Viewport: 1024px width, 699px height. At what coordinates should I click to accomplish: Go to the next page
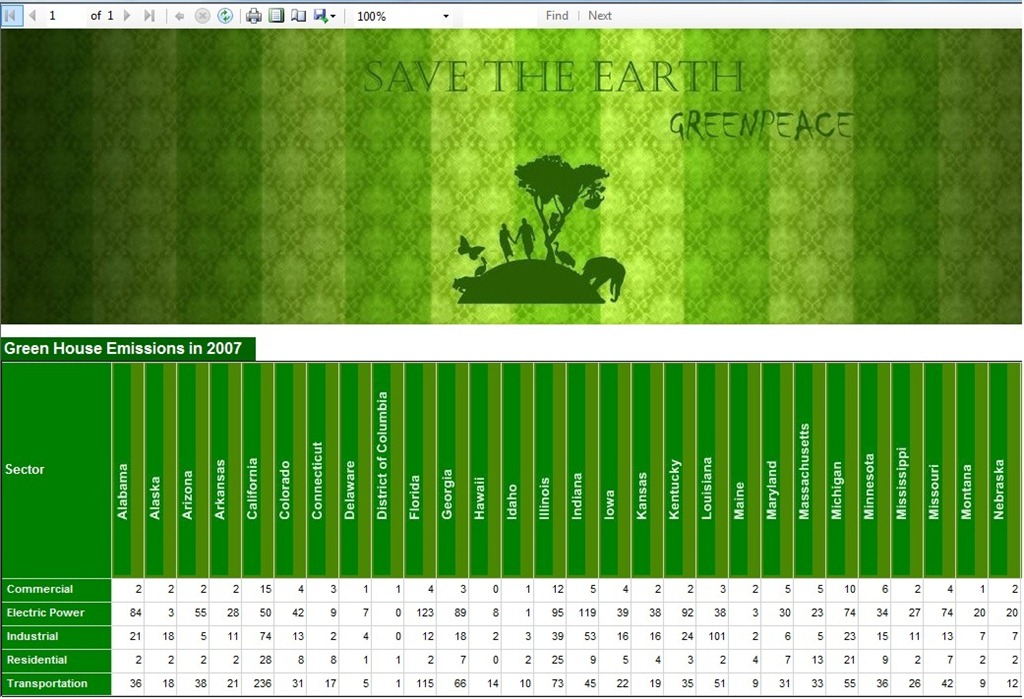click(127, 15)
